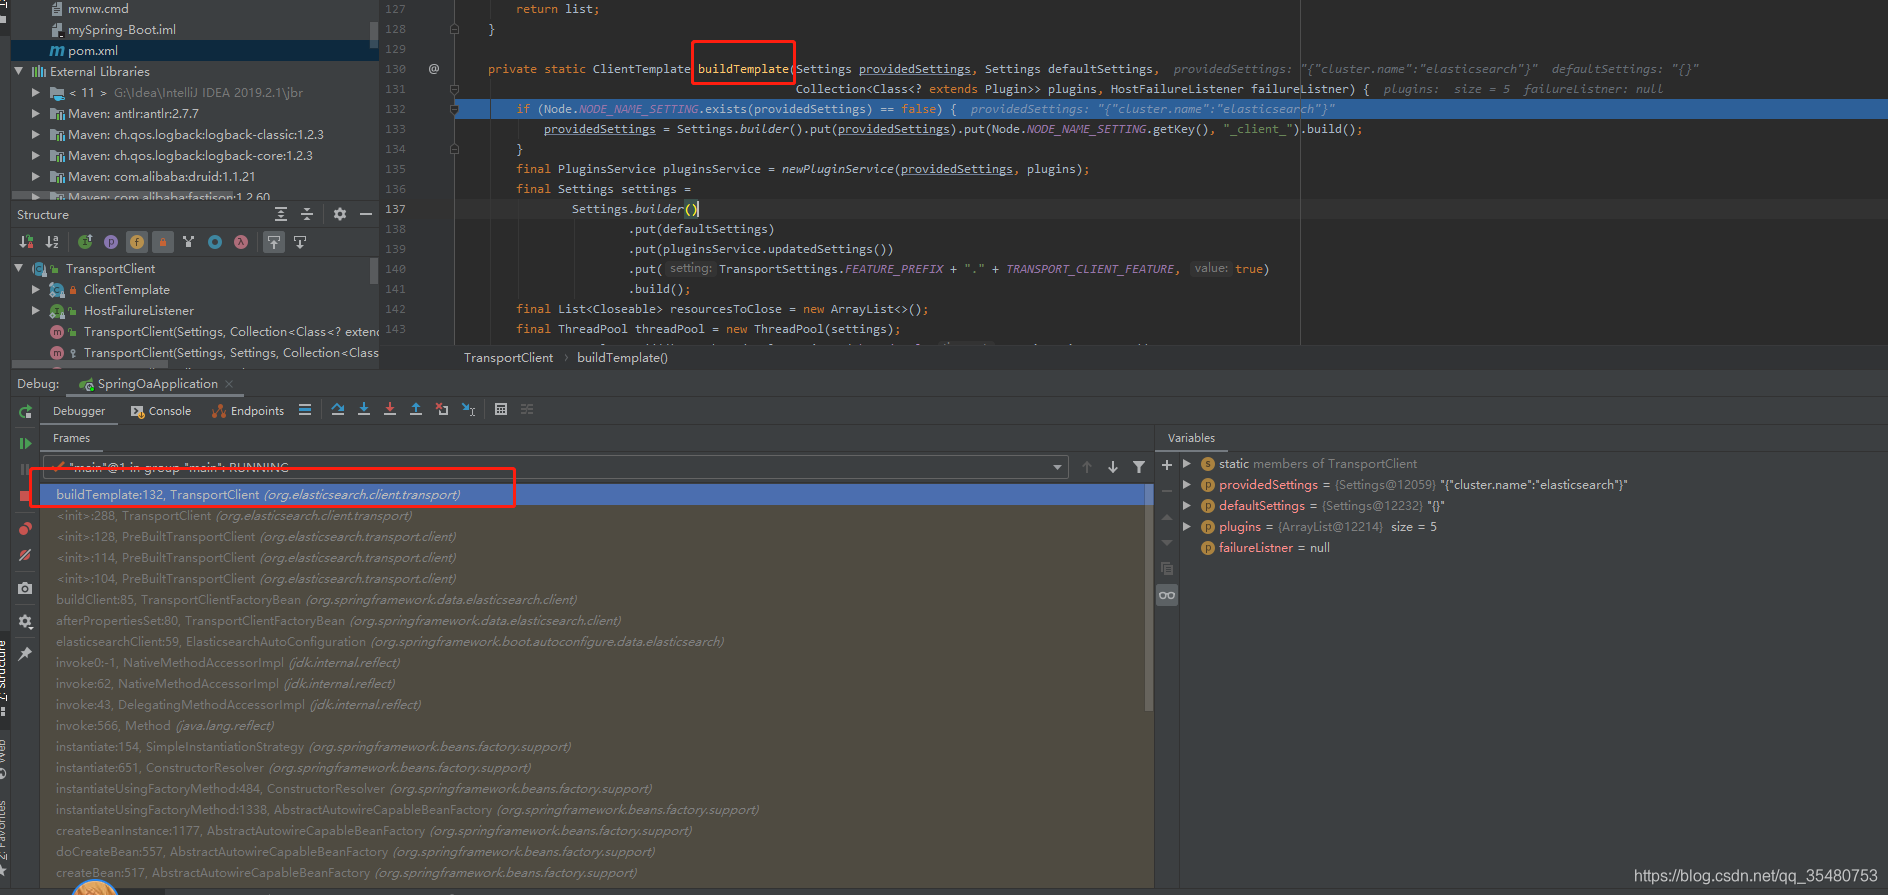Expand Maven: antlr:antlr:2.7.7 library

tap(37, 113)
